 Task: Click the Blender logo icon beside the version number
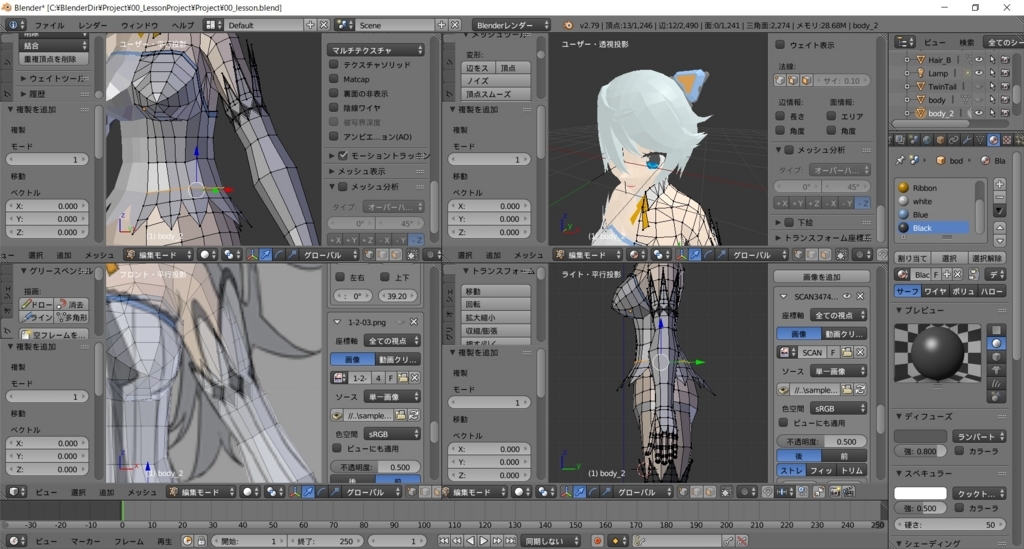(x=568, y=25)
